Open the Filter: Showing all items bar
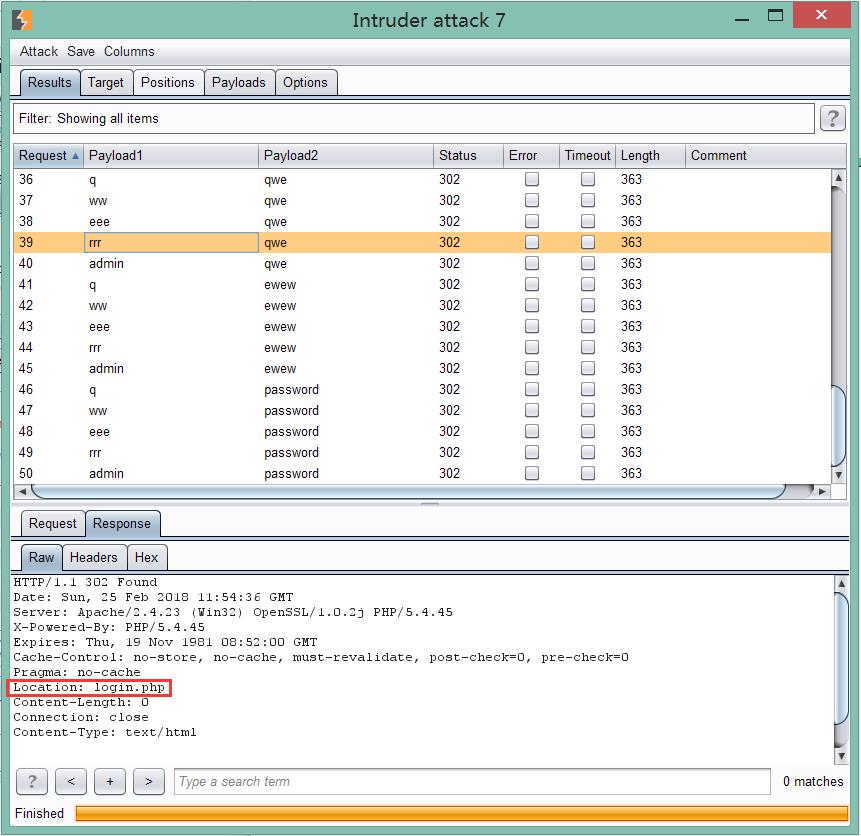The height and width of the screenshot is (836, 861). point(414,119)
